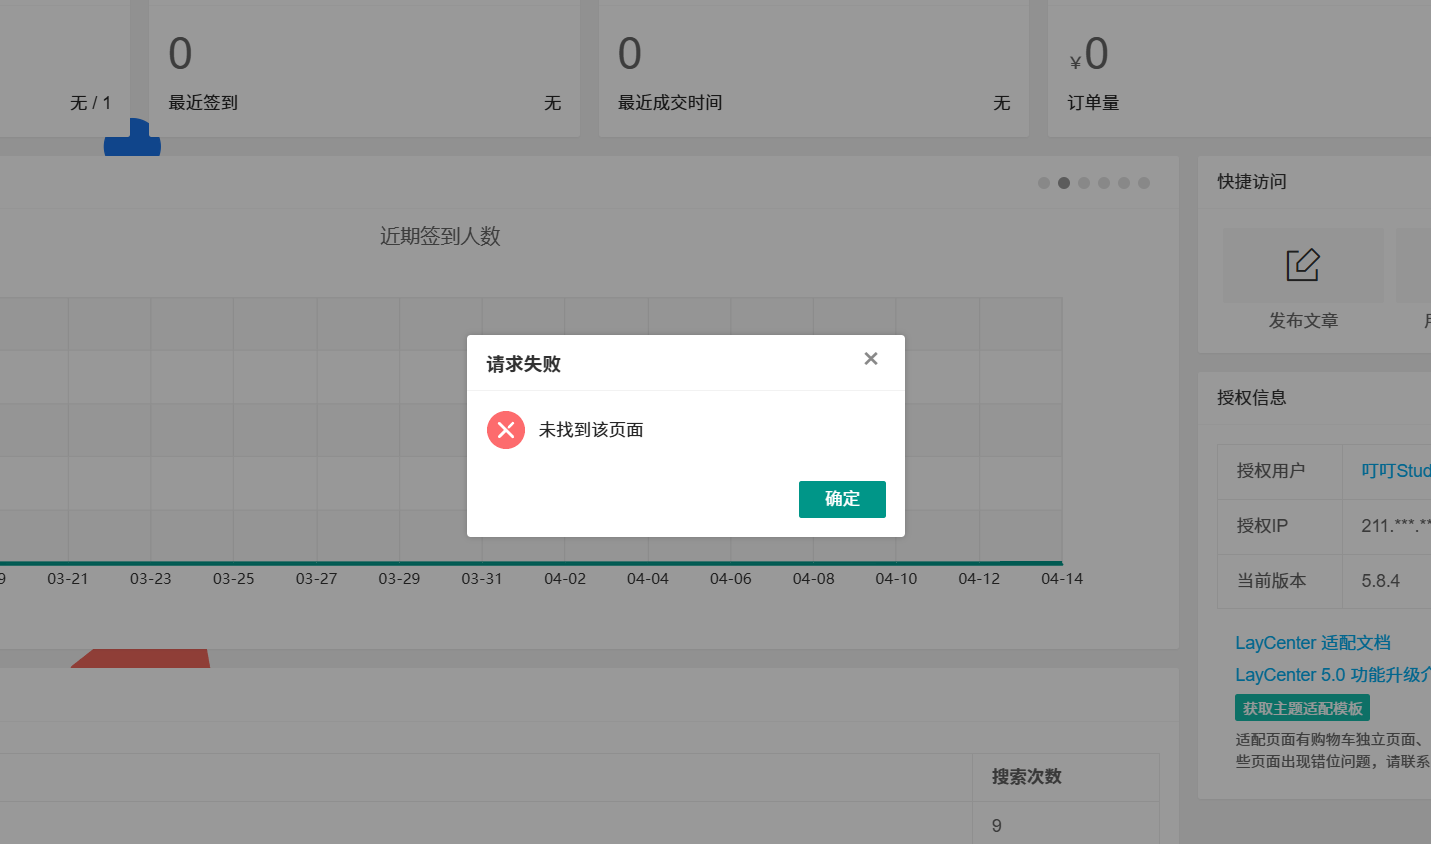Image resolution: width=1431 pixels, height=844 pixels.
Task: Select the last carousel dot
Action: click(x=1144, y=183)
